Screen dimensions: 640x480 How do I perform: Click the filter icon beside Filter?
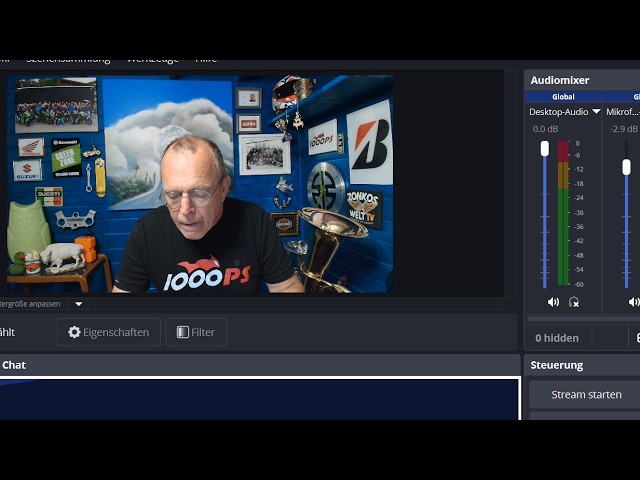pos(182,332)
